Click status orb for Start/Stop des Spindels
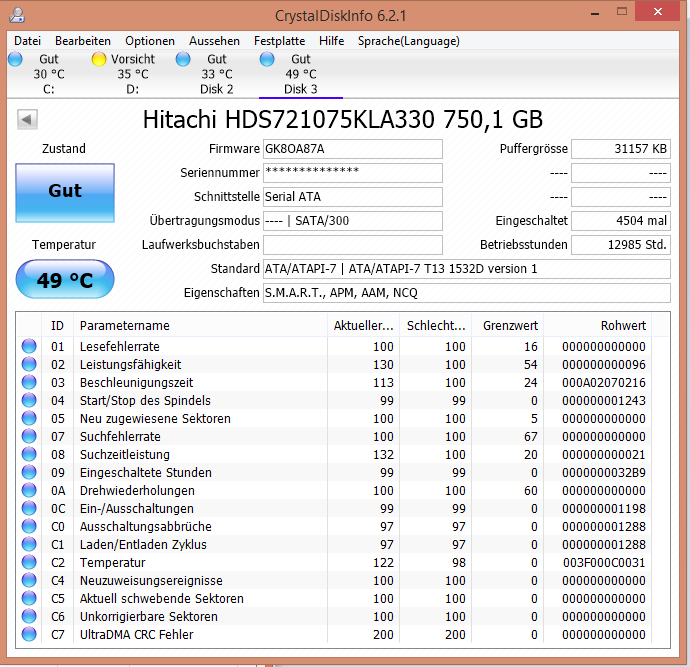The height and width of the screenshot is (667, 690). point(29,400)
